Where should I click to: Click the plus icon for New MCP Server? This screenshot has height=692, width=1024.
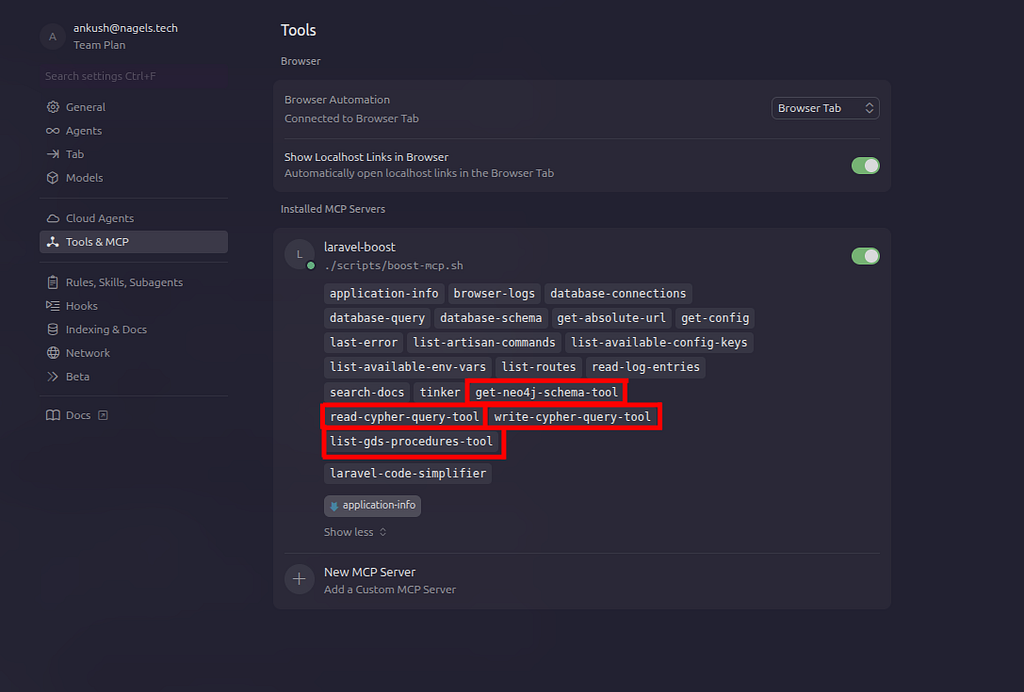299,580
